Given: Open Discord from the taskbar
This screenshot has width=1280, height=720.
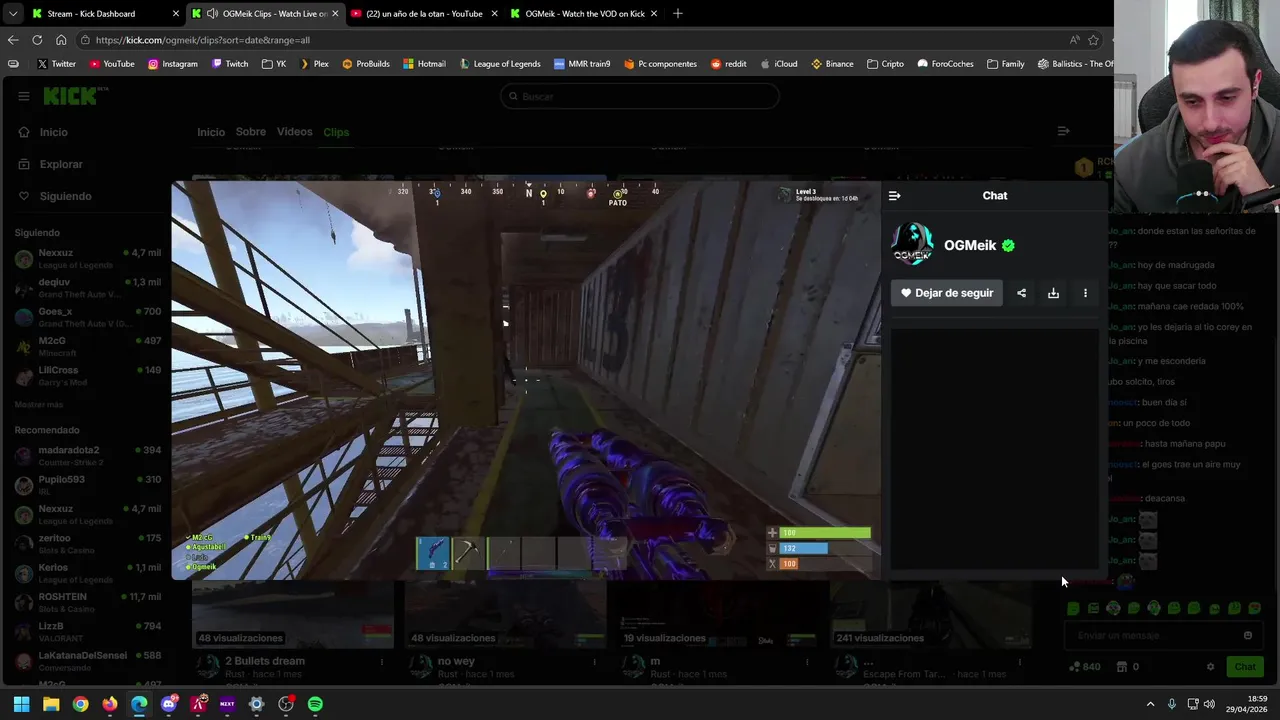Looking at the screenshot, I should 169,704.
